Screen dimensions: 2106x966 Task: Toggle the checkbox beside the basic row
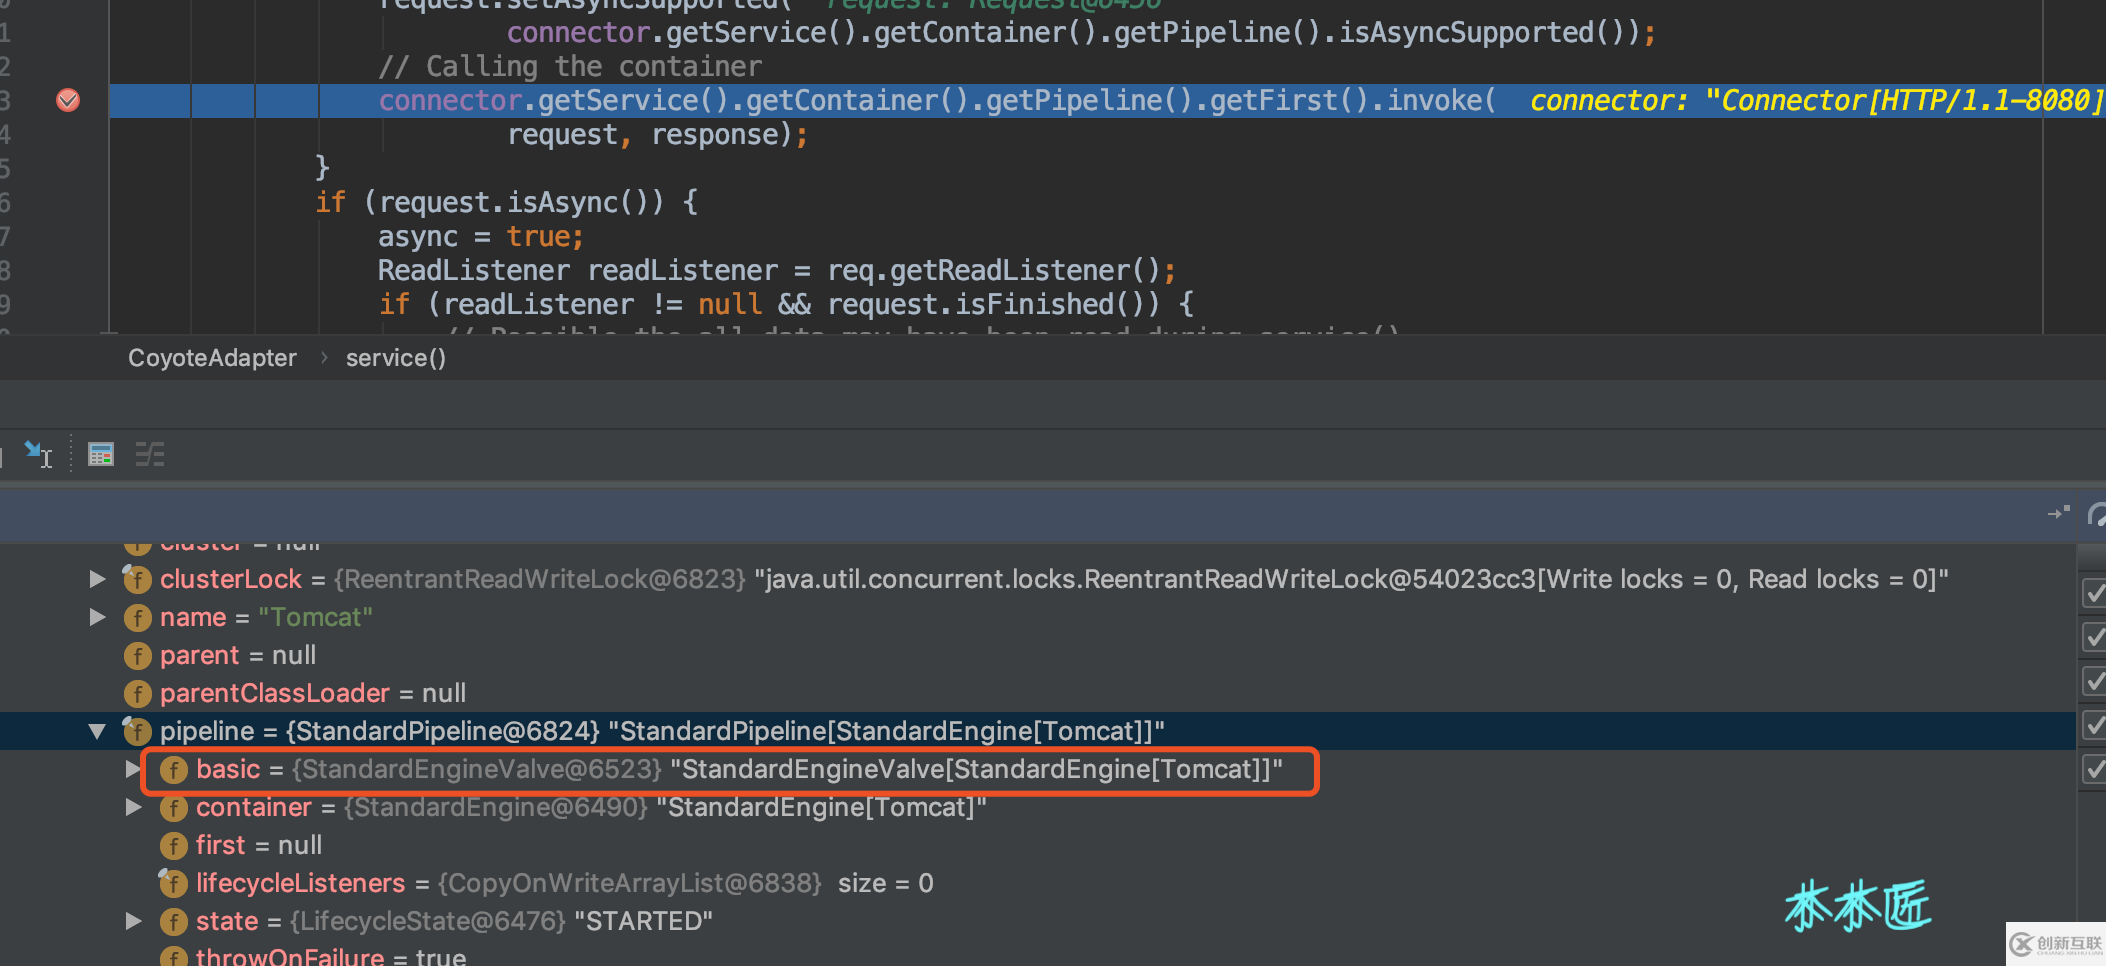(x=2093, y=768)
